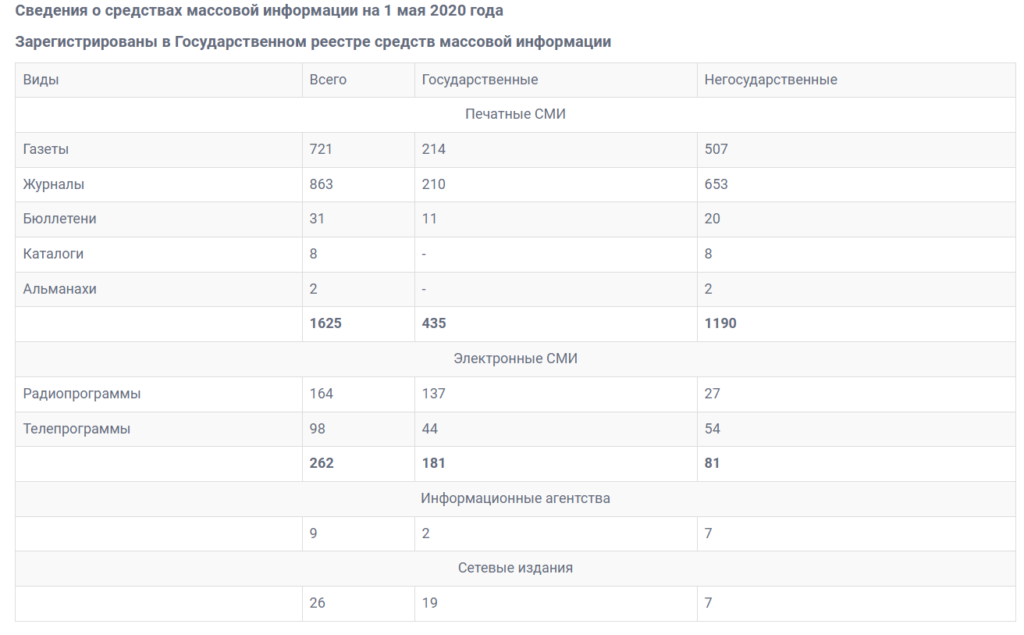Click the 'Виды' column header
Screen dimensions: 1024x635
[41, 80]
